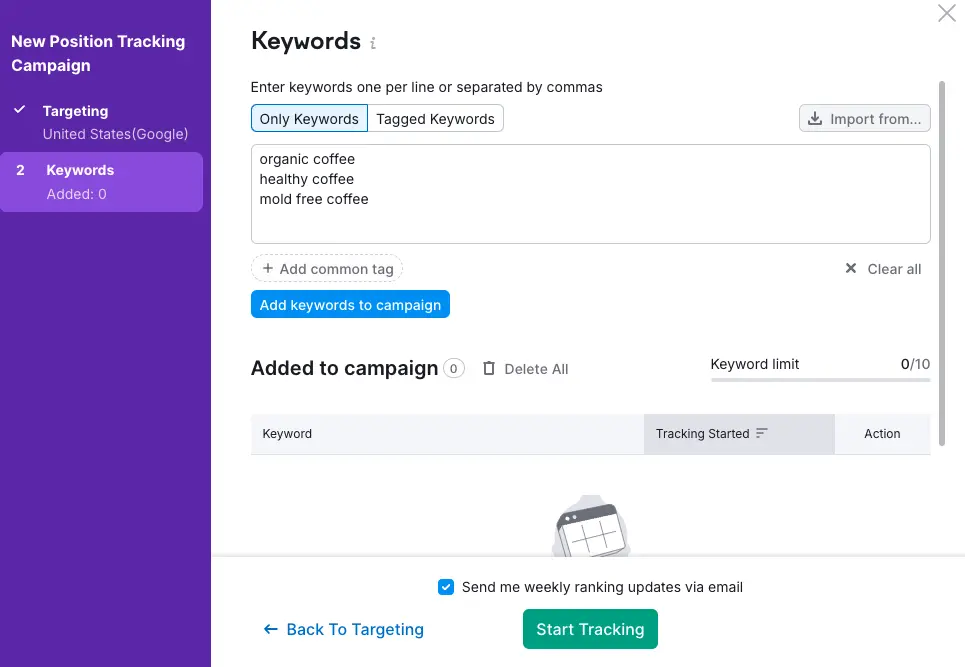Click the trash icon for Delete All
The image size is (965, 667).
489,369
